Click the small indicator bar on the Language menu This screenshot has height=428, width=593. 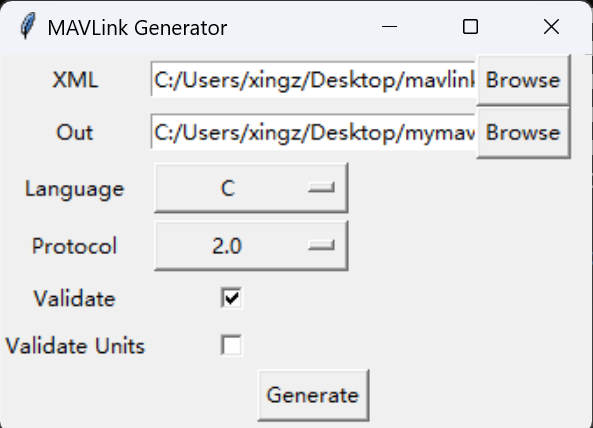pyautogui.click(x=321, y=188)
